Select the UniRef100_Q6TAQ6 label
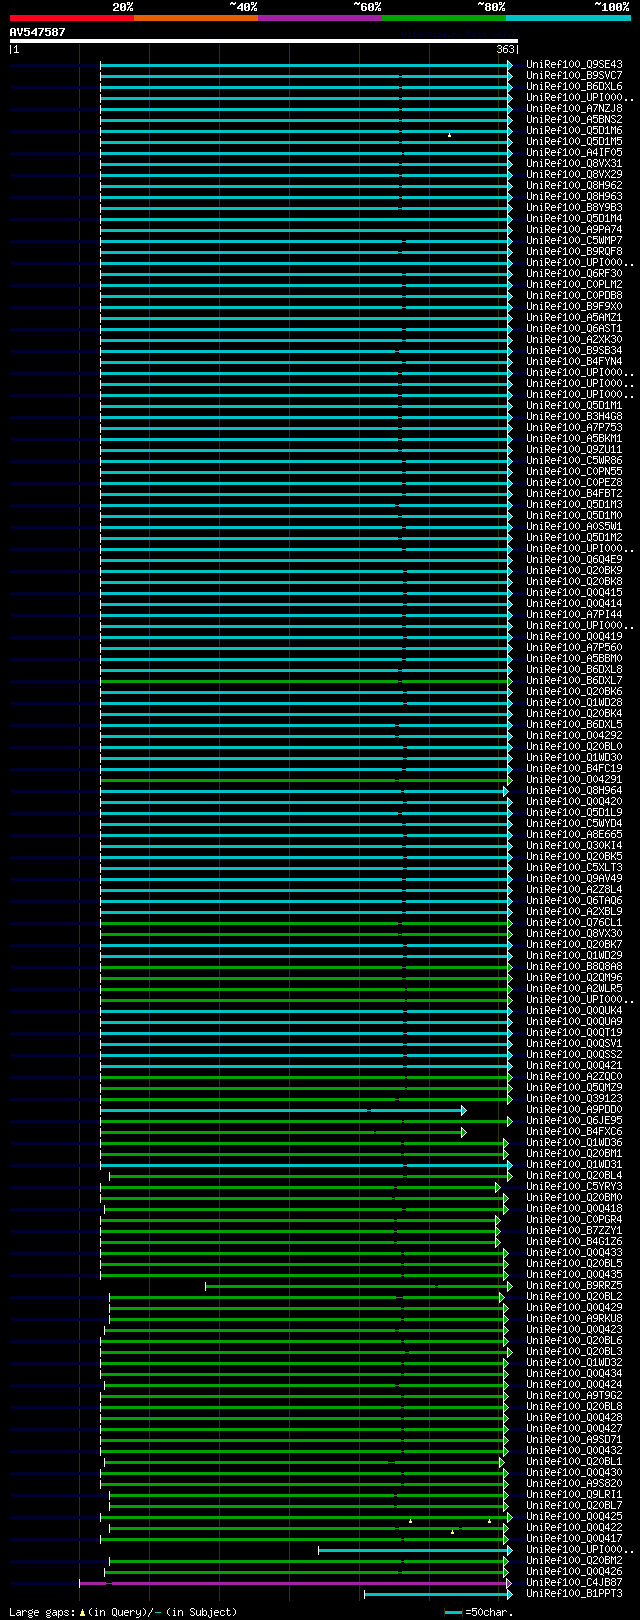Screen dimensions: 640x1620 pos(574,901)
